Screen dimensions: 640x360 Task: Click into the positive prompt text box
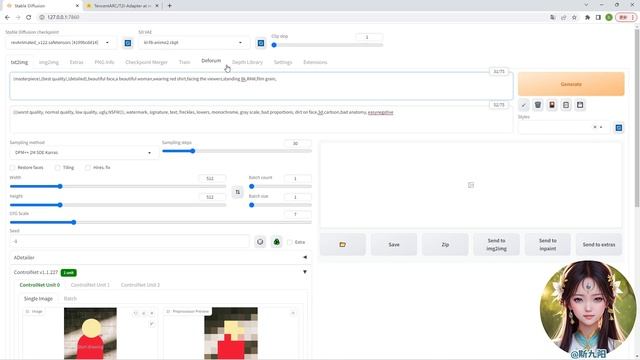[261, 86]
